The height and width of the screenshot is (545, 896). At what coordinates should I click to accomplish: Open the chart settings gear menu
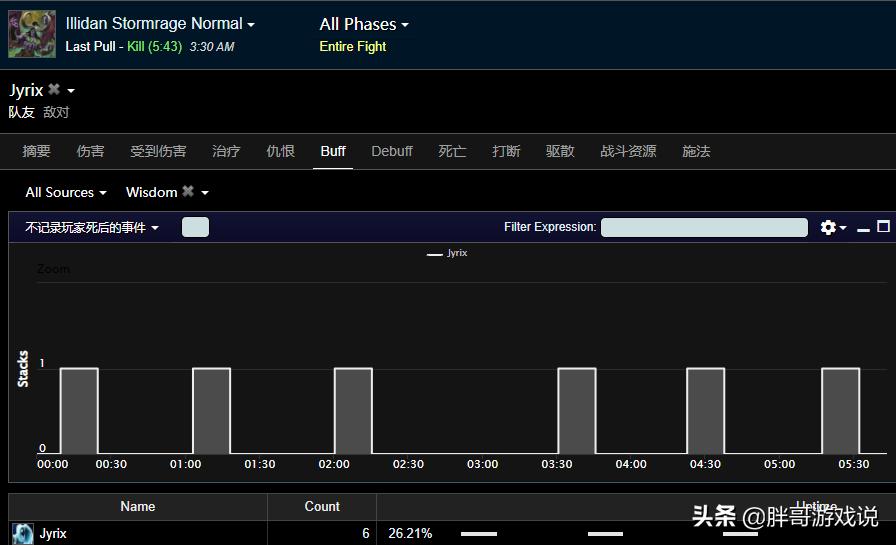coord(831,228)
